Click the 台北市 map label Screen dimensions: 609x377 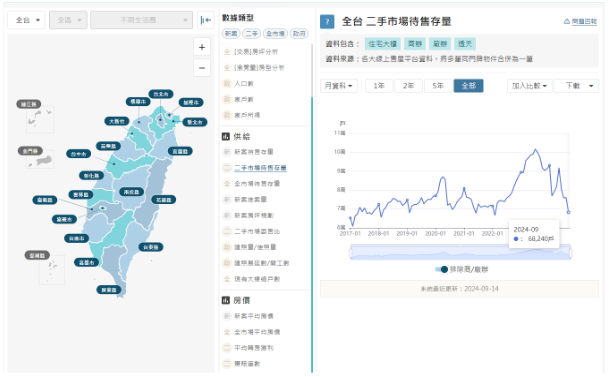pyautogui.click(x=161, y=94)
